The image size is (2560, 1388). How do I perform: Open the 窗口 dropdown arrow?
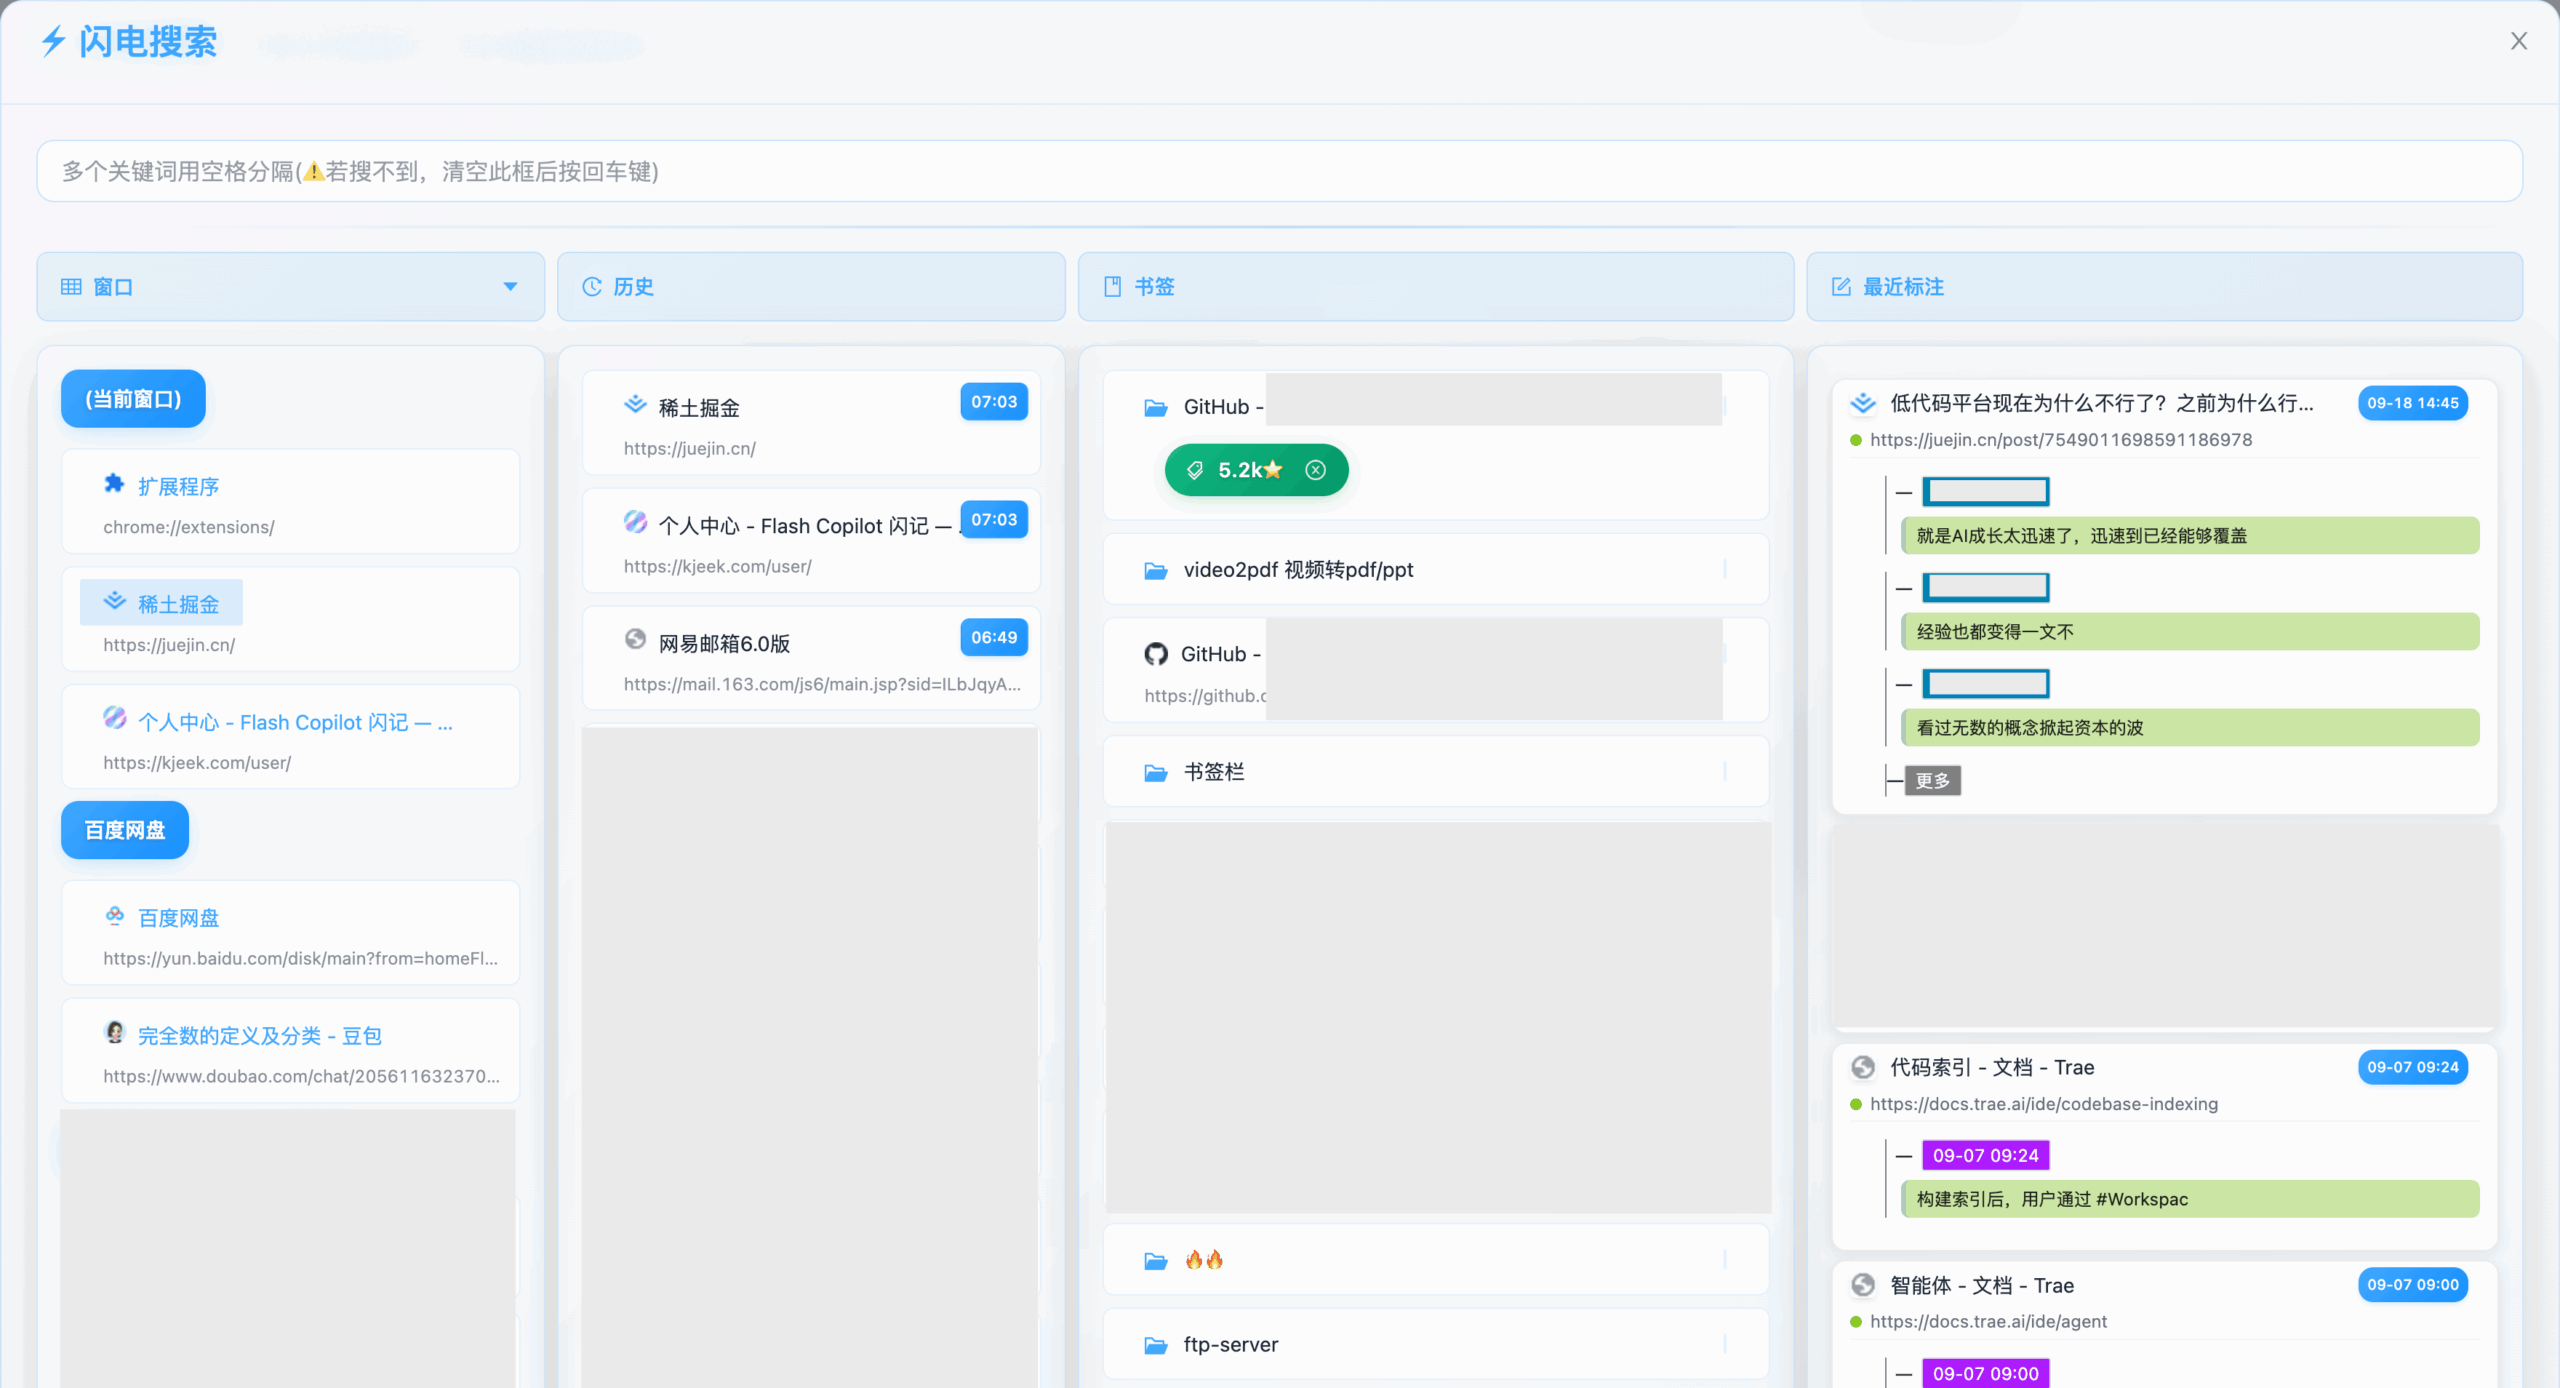[x=510, y=287]
